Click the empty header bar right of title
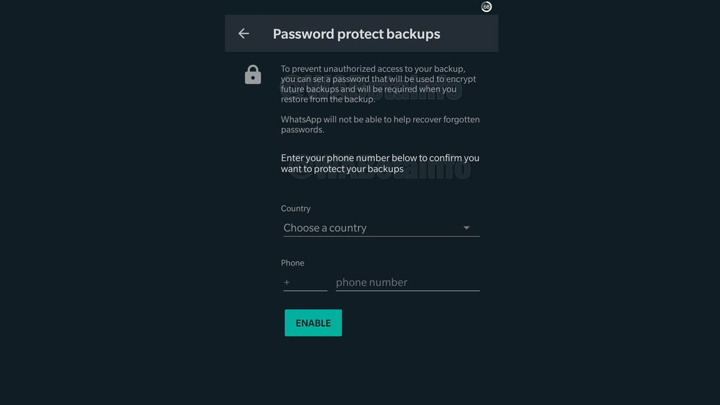The image size is (720, 405). pos(470,34)
